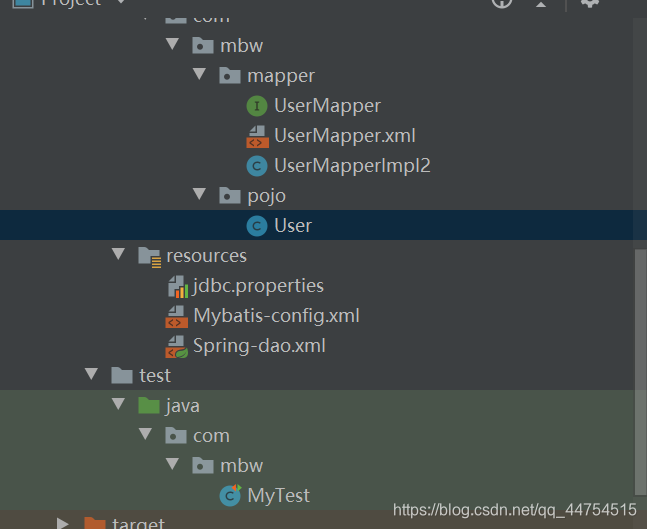Select the UserMapperImpl2 class
This screenshot has width=647, height=529.
click(x=352, y=166)
